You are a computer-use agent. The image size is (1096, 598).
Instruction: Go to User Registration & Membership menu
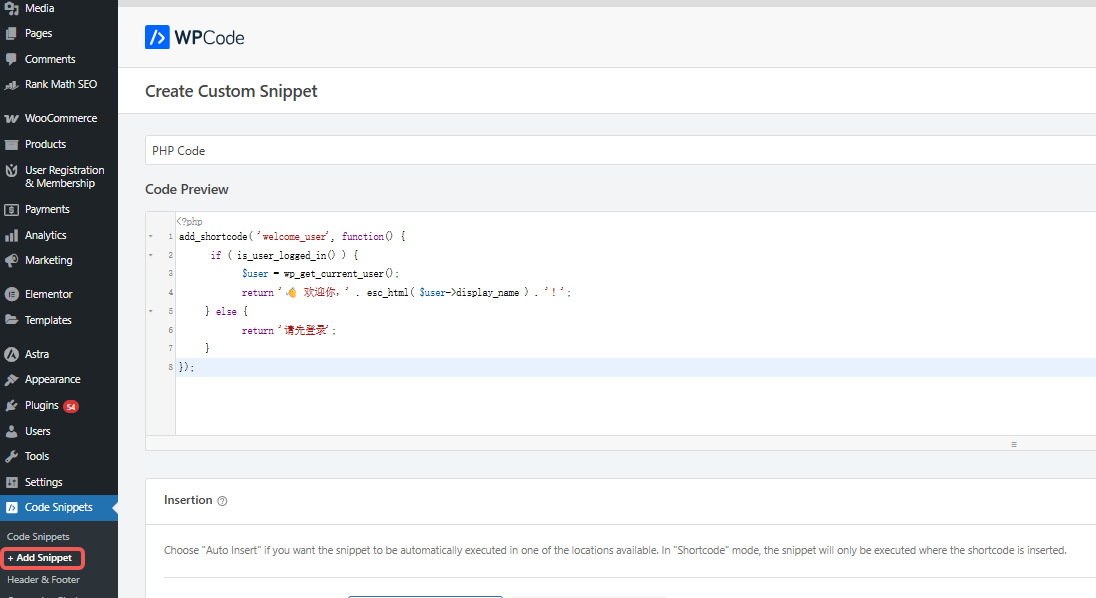click(x=64, y=177)
